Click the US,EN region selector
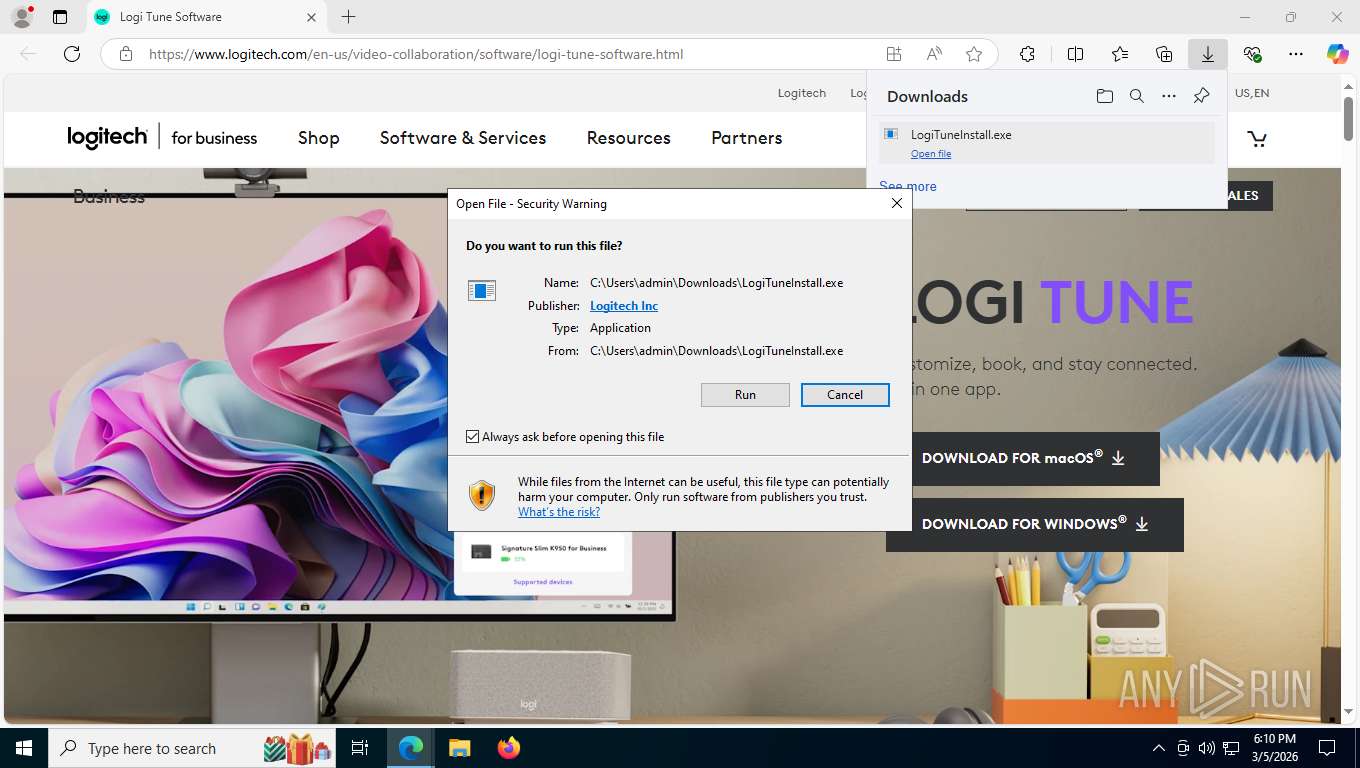Screen dimensions: 1360x768 tap(1252, 93)
